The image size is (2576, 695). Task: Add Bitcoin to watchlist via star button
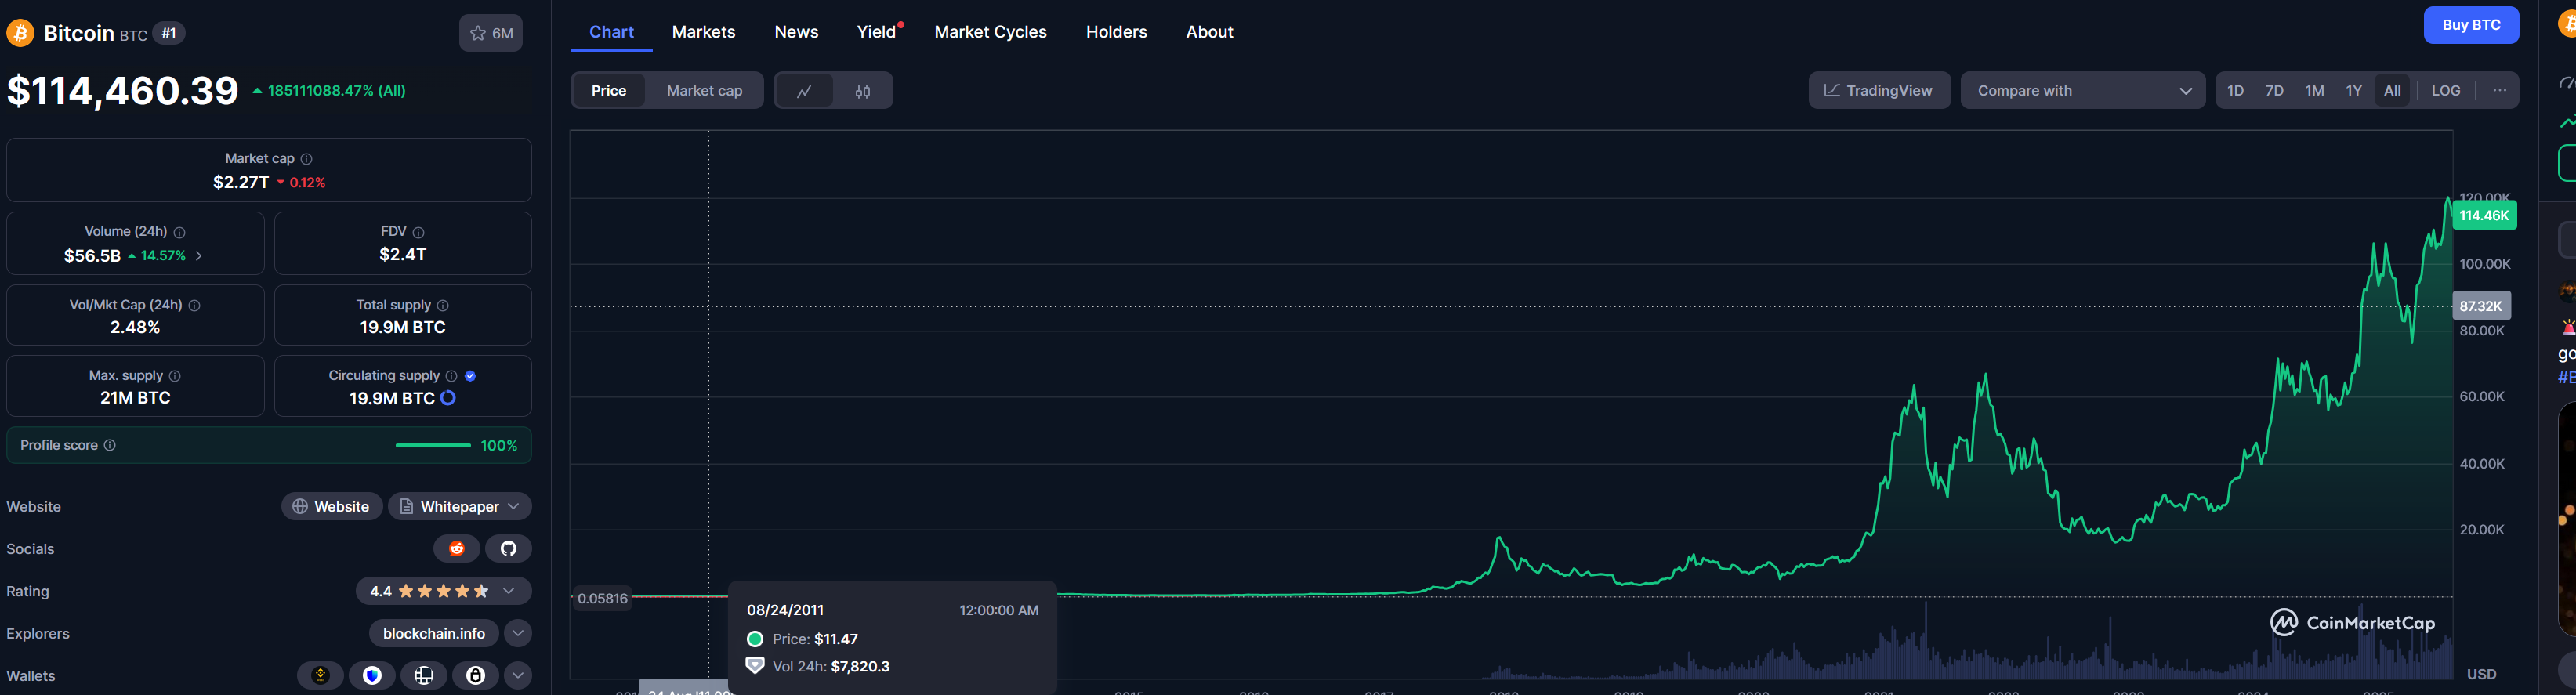click(491, 33)
